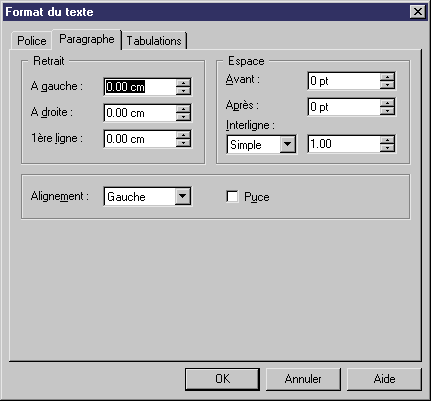
Task: Decrease the A gauche indent value
Action: 183,91
